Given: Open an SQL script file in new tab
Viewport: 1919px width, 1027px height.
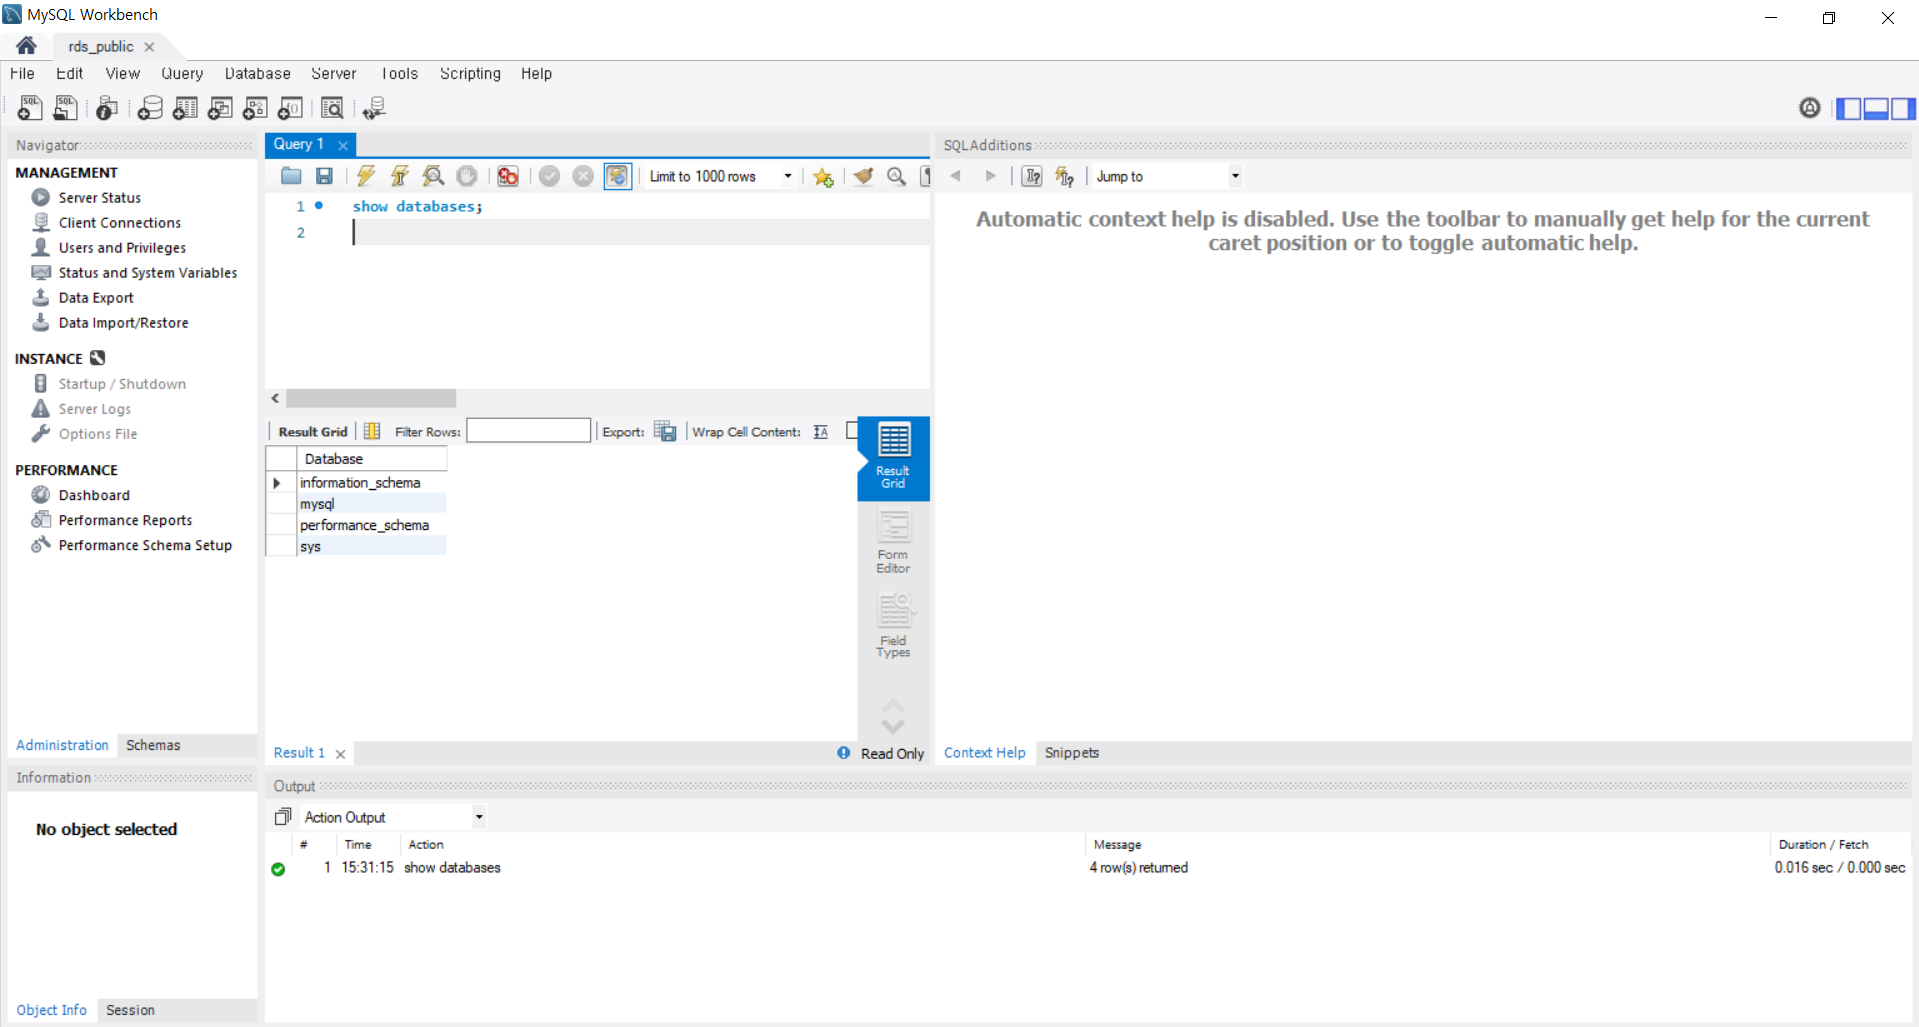Looking at the screenshot, I should point(65,108).
